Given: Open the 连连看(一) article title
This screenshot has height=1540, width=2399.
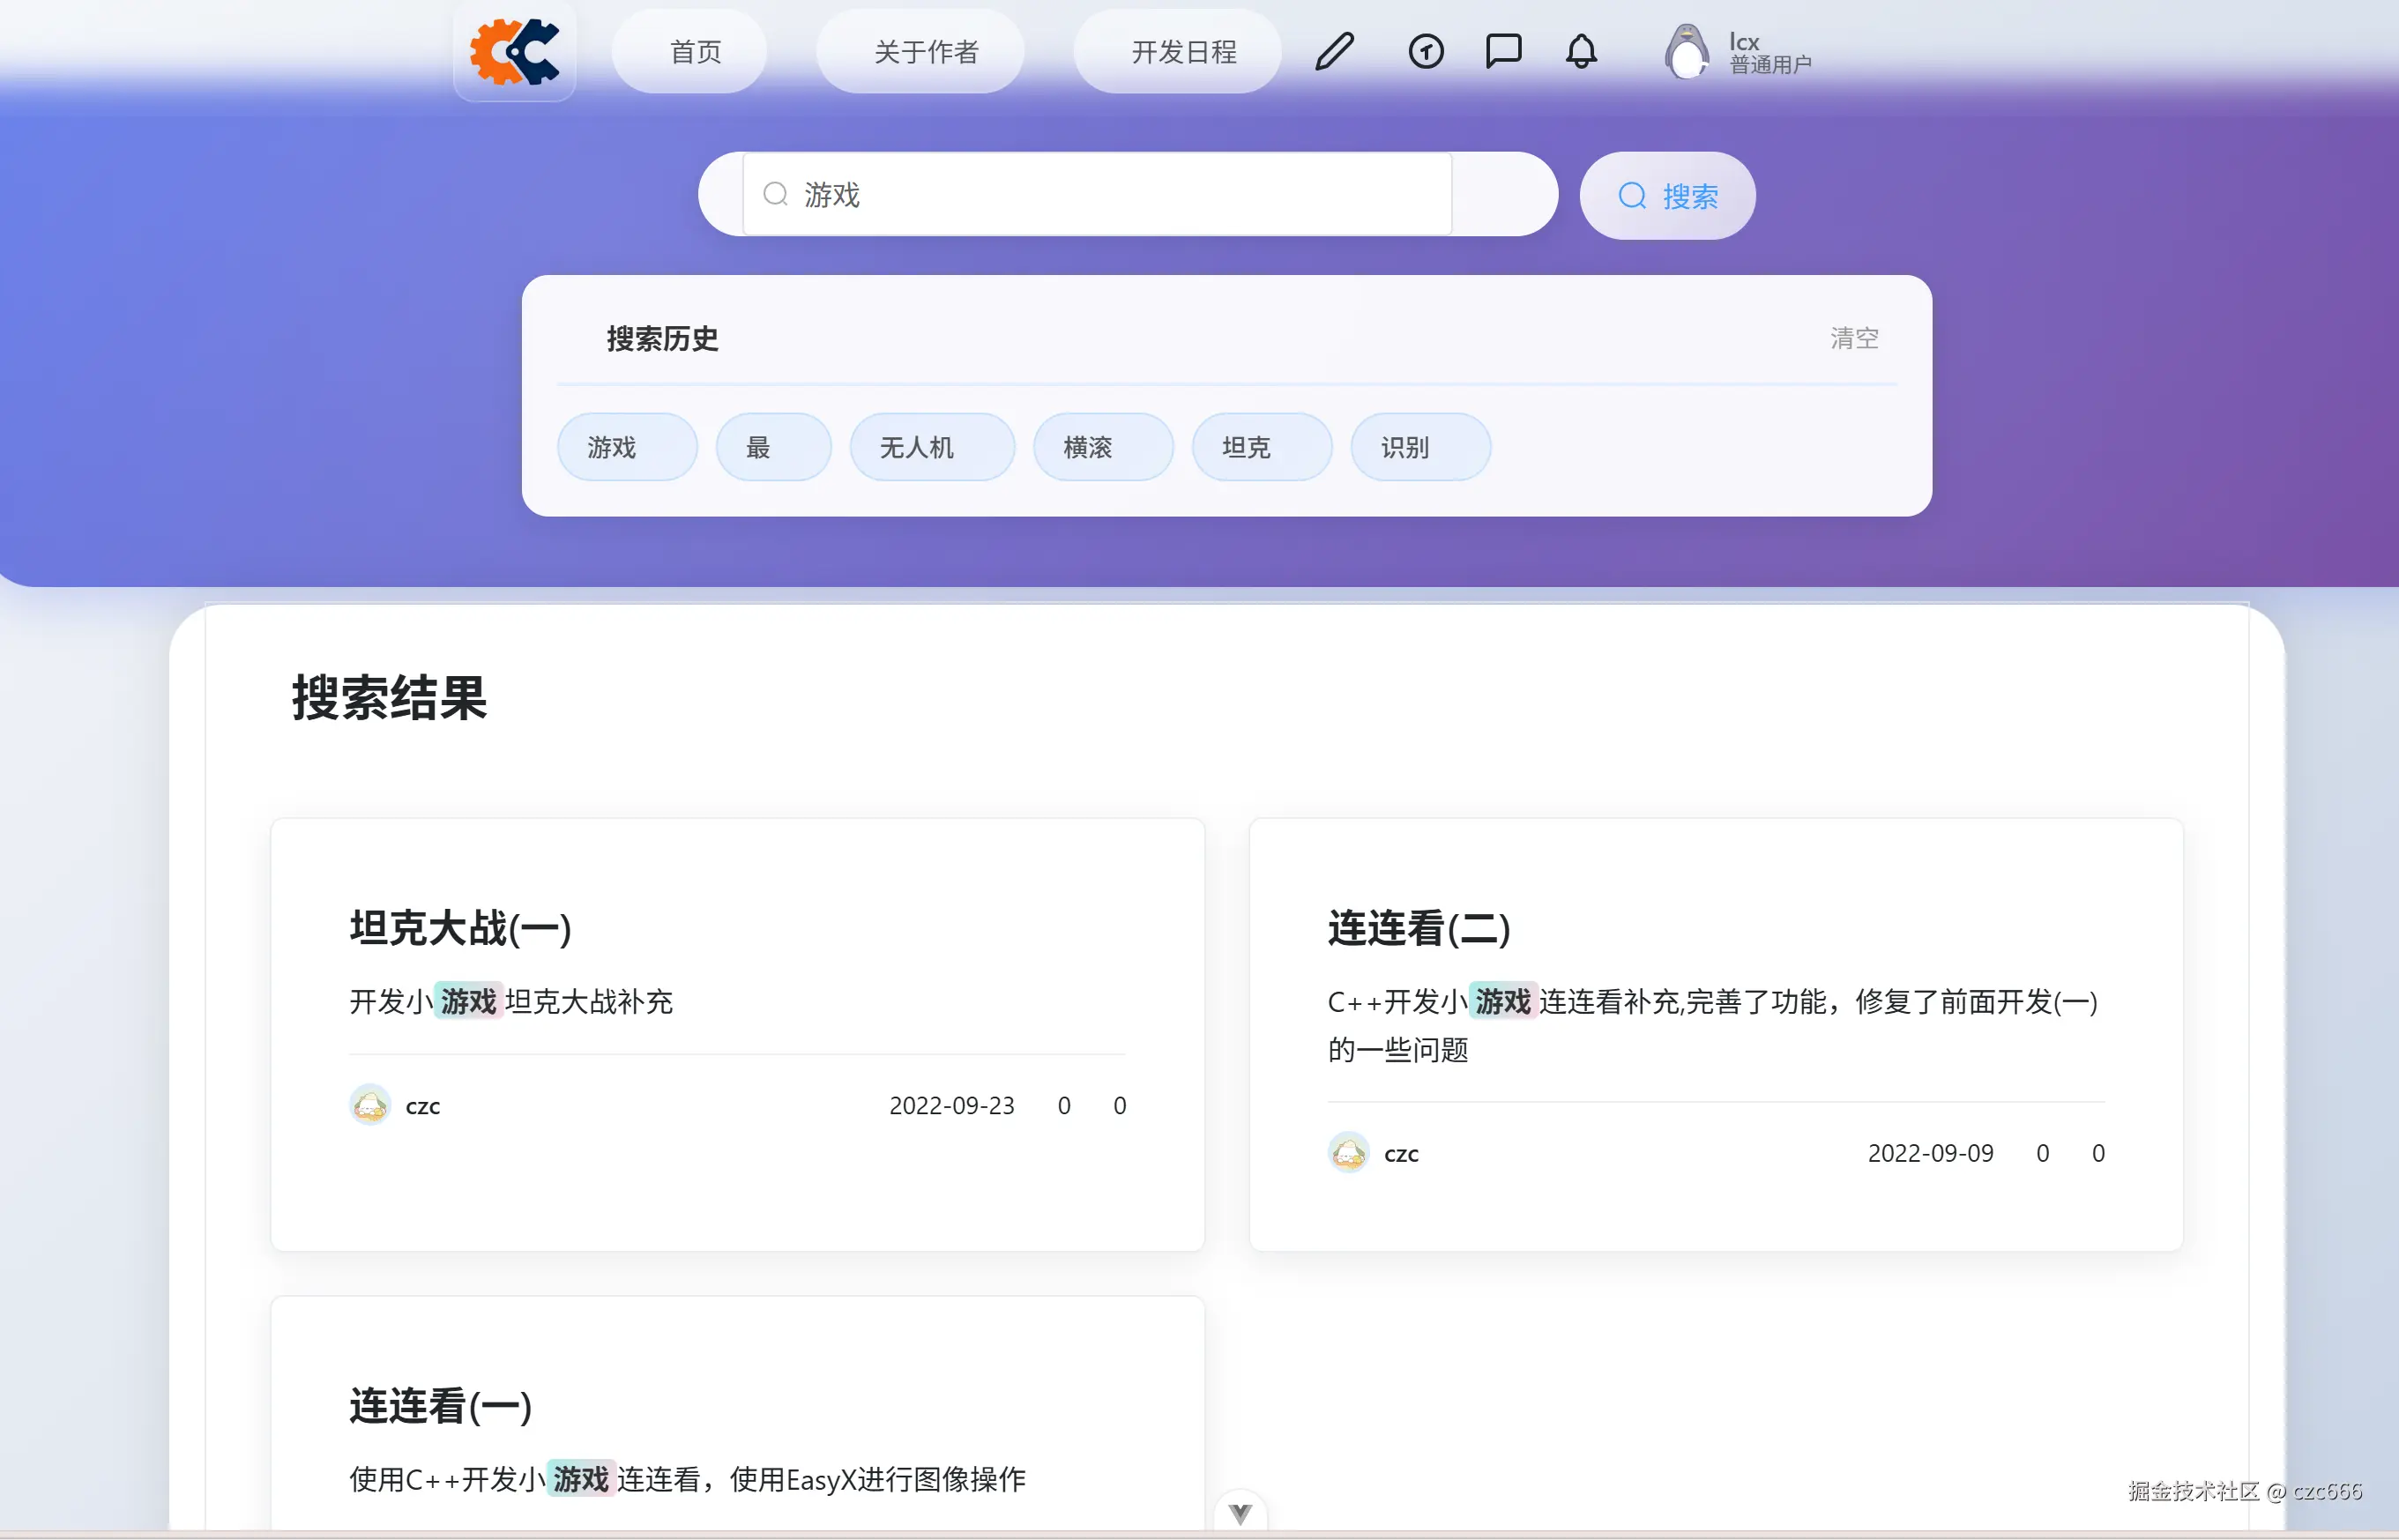Looking at the screenshot, I should pos(440,1406).
